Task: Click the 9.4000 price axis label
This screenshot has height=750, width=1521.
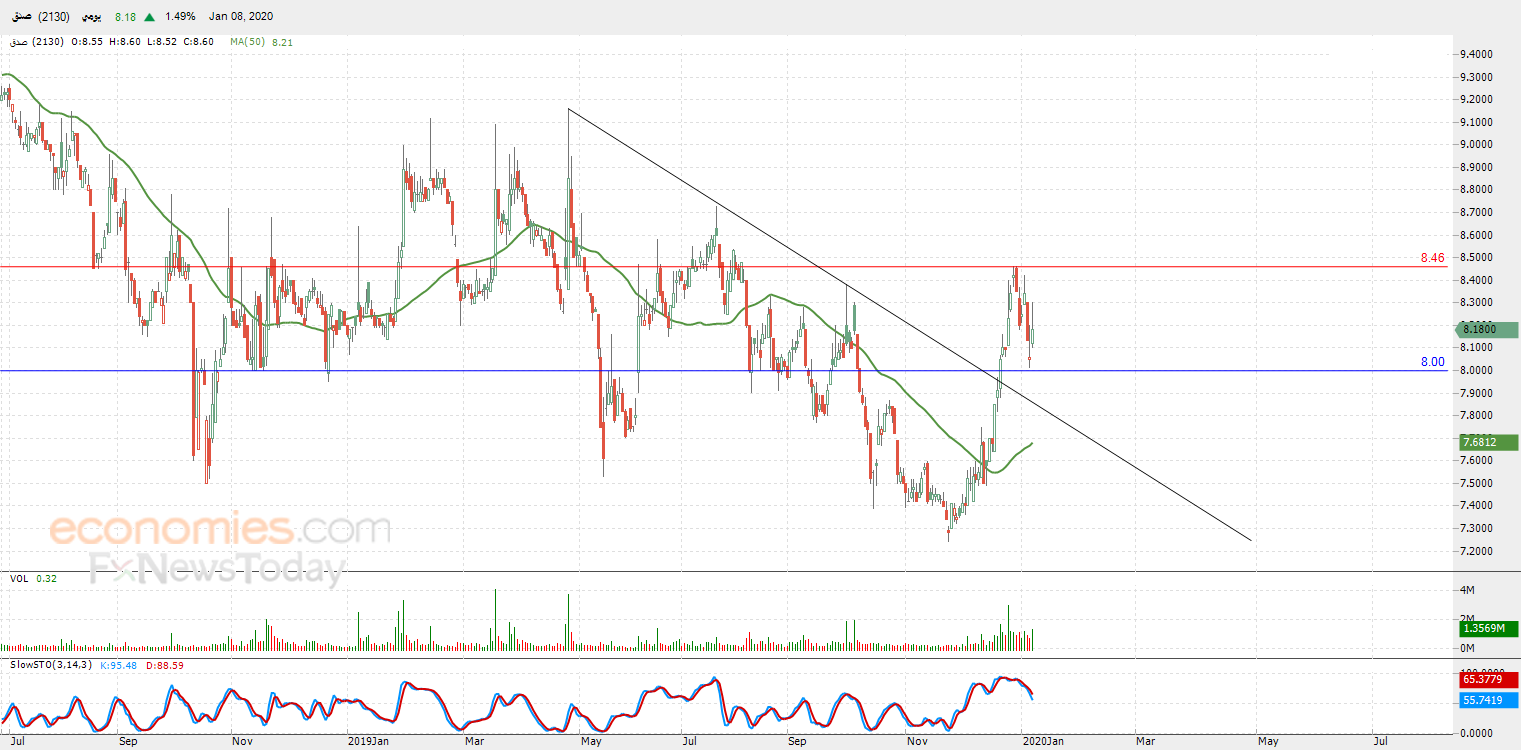Action: point(1478,54)
